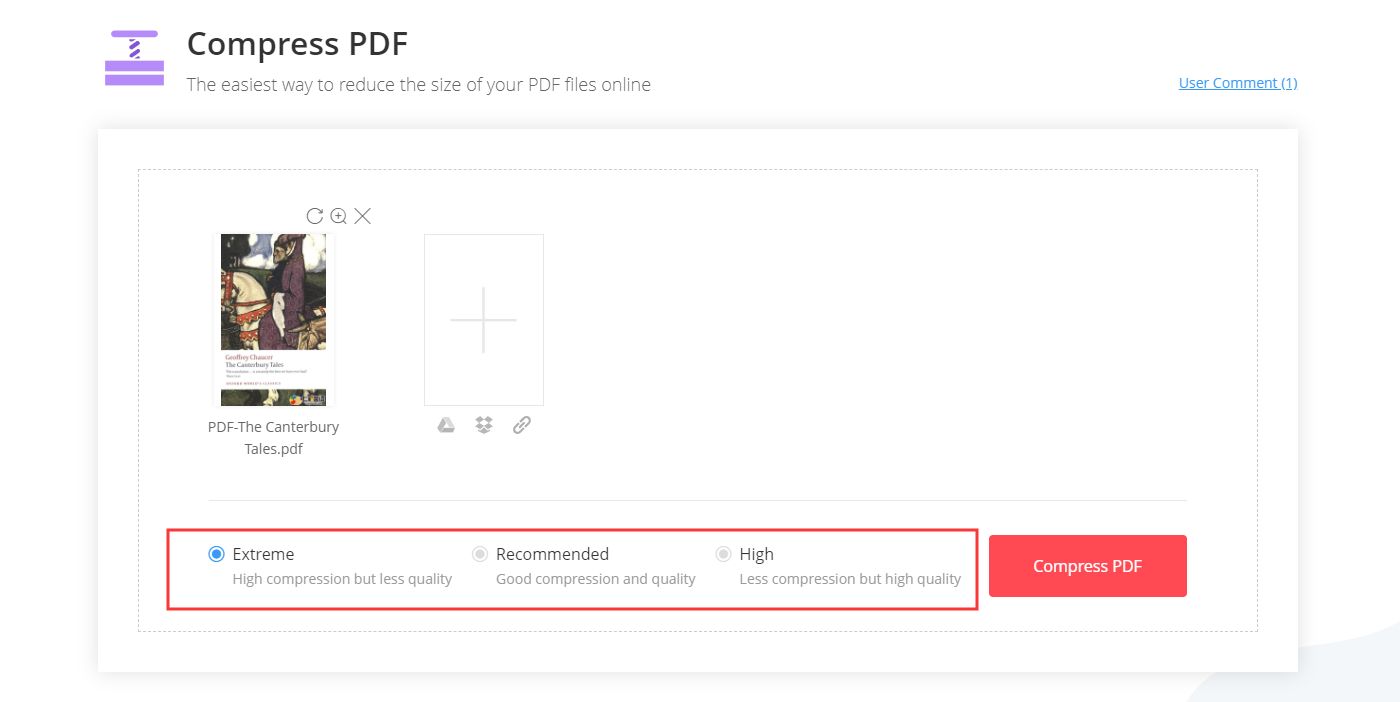Import a PDF from Dropbox

tap(484, 424)
